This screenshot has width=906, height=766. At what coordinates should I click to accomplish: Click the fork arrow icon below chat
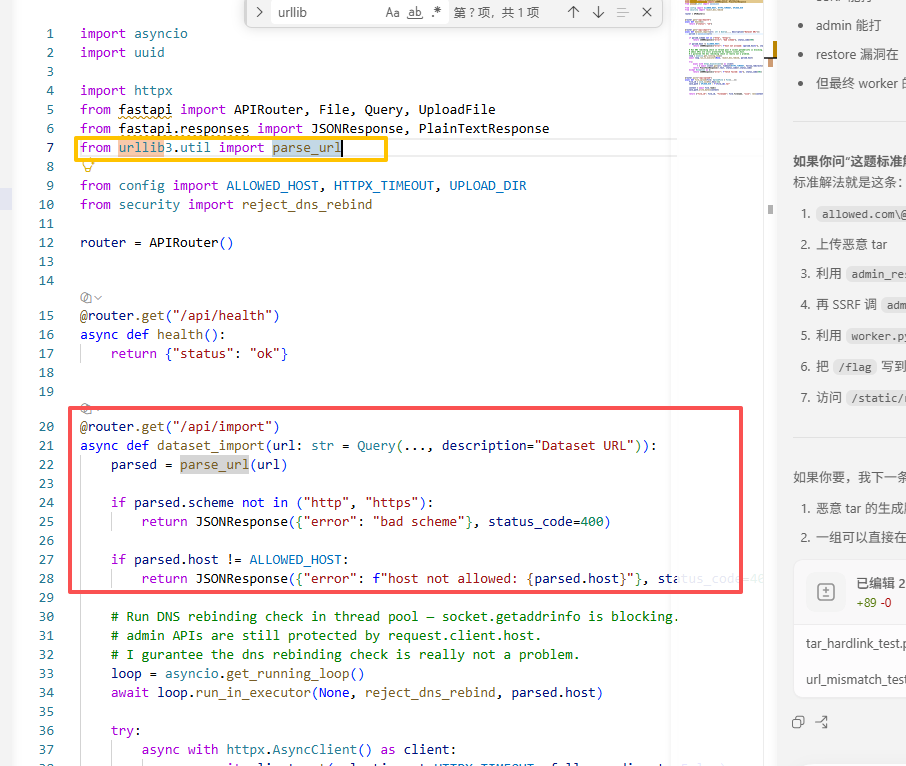pyautogui.click(x=822, y=722)
